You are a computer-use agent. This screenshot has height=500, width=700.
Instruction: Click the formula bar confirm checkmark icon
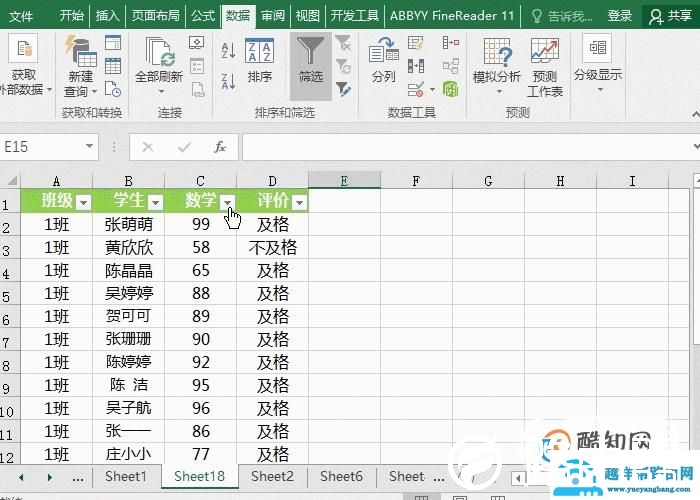tap(184, 147)
